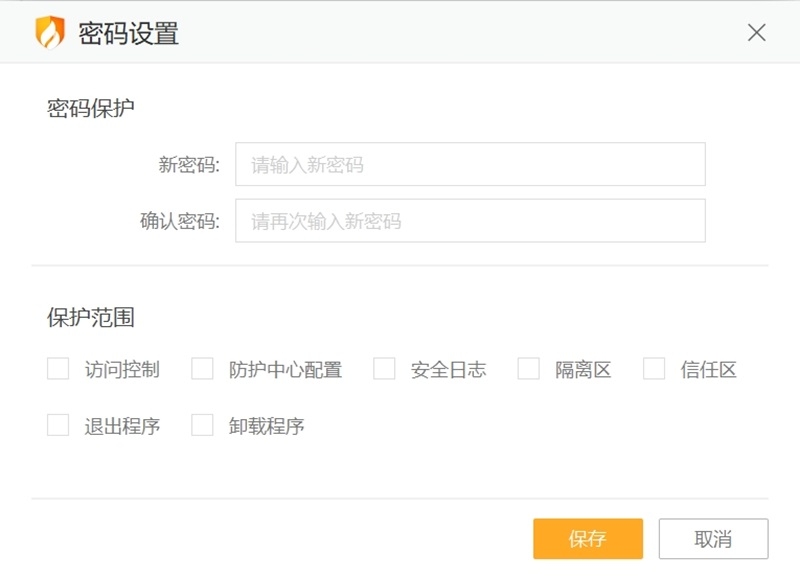Click the 新密码 label text
The height and width of the screenshot is (577, 800).
pyautogui.click(x=186, y=165)
